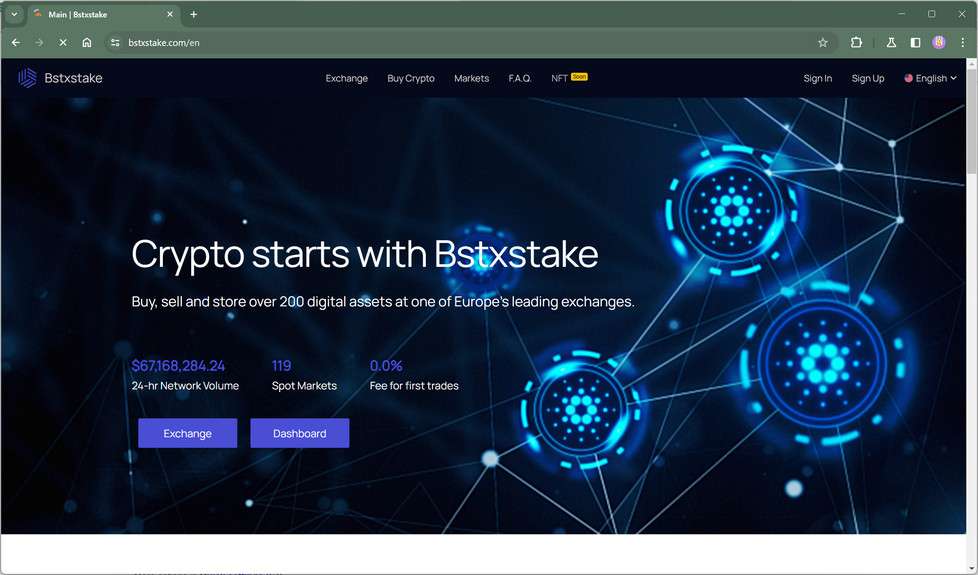Toggle the browser side panel icon
The width and height of the screenshot is (978, 575).
(x=915, y=42)
